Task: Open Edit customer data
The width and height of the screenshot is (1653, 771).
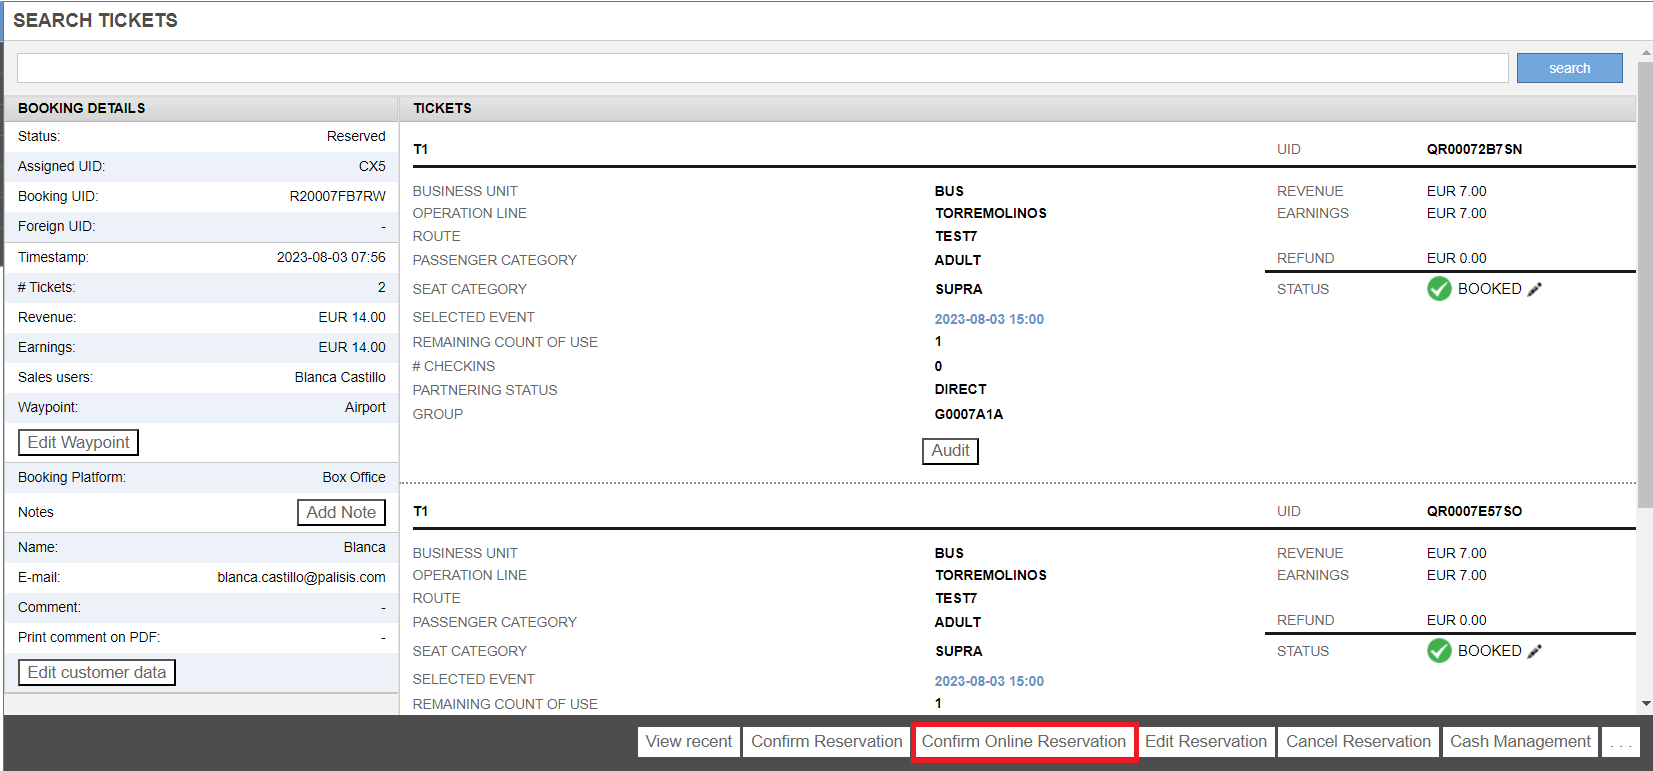Action: tap(97, 672)
